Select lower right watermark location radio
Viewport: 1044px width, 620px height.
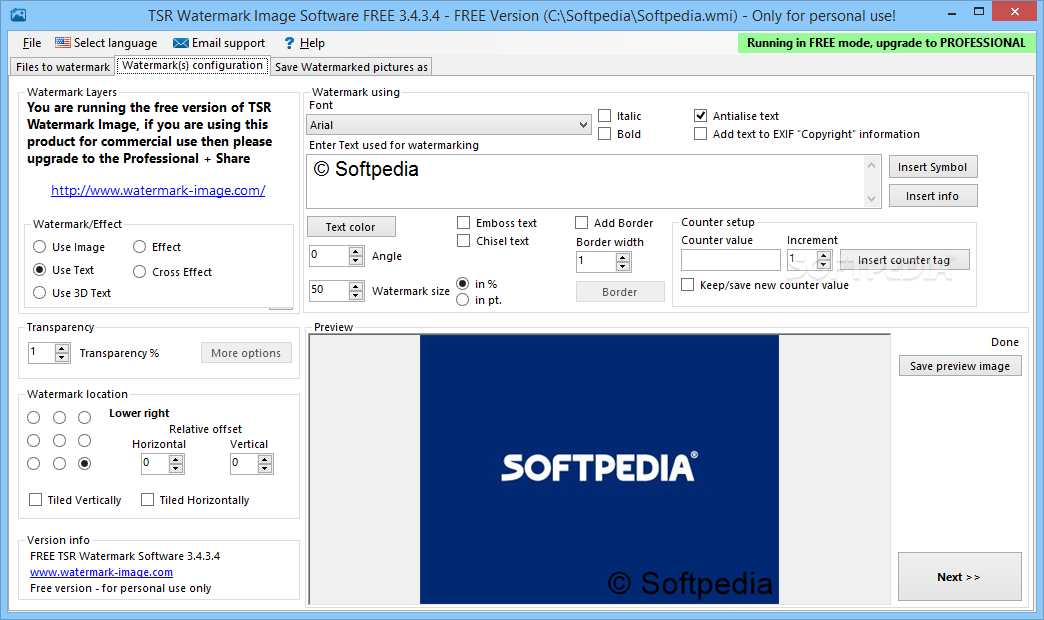[85, 464]
